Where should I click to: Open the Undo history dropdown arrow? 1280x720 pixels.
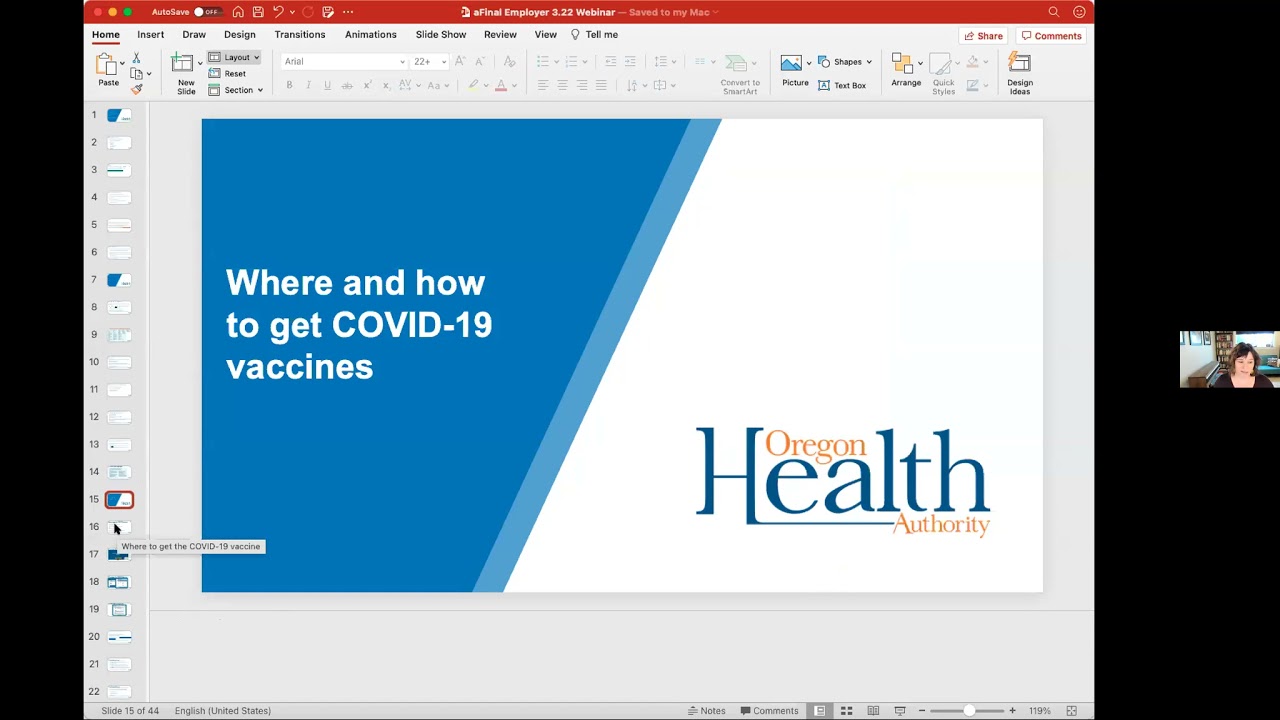[x=292, y=12]
